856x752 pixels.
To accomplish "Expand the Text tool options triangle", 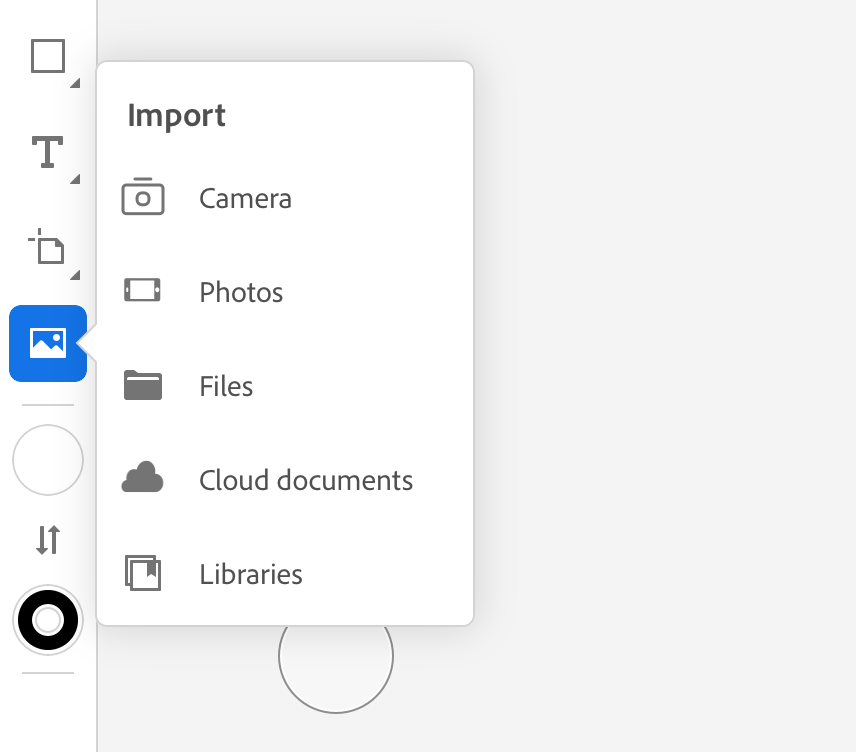I will pyautogui.click(x=73, y=177).
